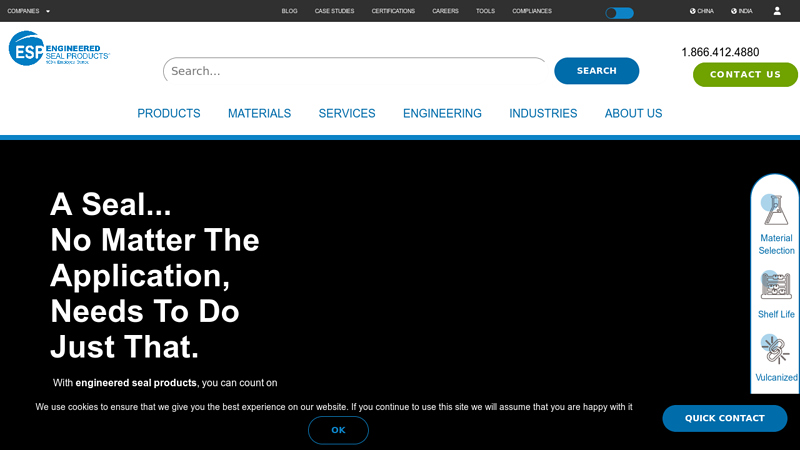Open the Engineering navigation menu
This screenshot has width=800, height=450.
click(442, 114)
